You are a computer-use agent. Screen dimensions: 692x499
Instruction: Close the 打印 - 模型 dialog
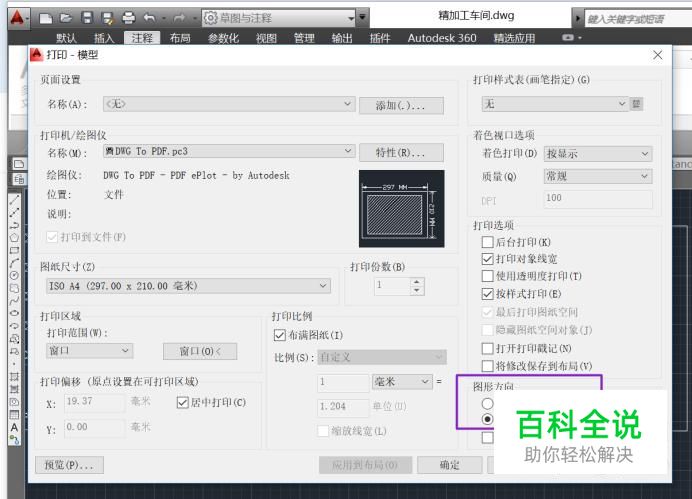(658, 55)
